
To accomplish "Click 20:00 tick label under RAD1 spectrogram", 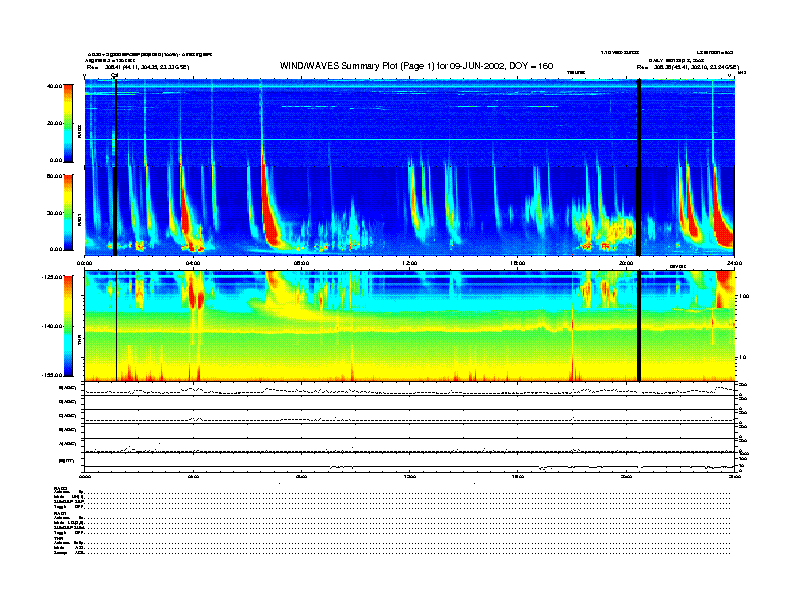I will 626,263.
